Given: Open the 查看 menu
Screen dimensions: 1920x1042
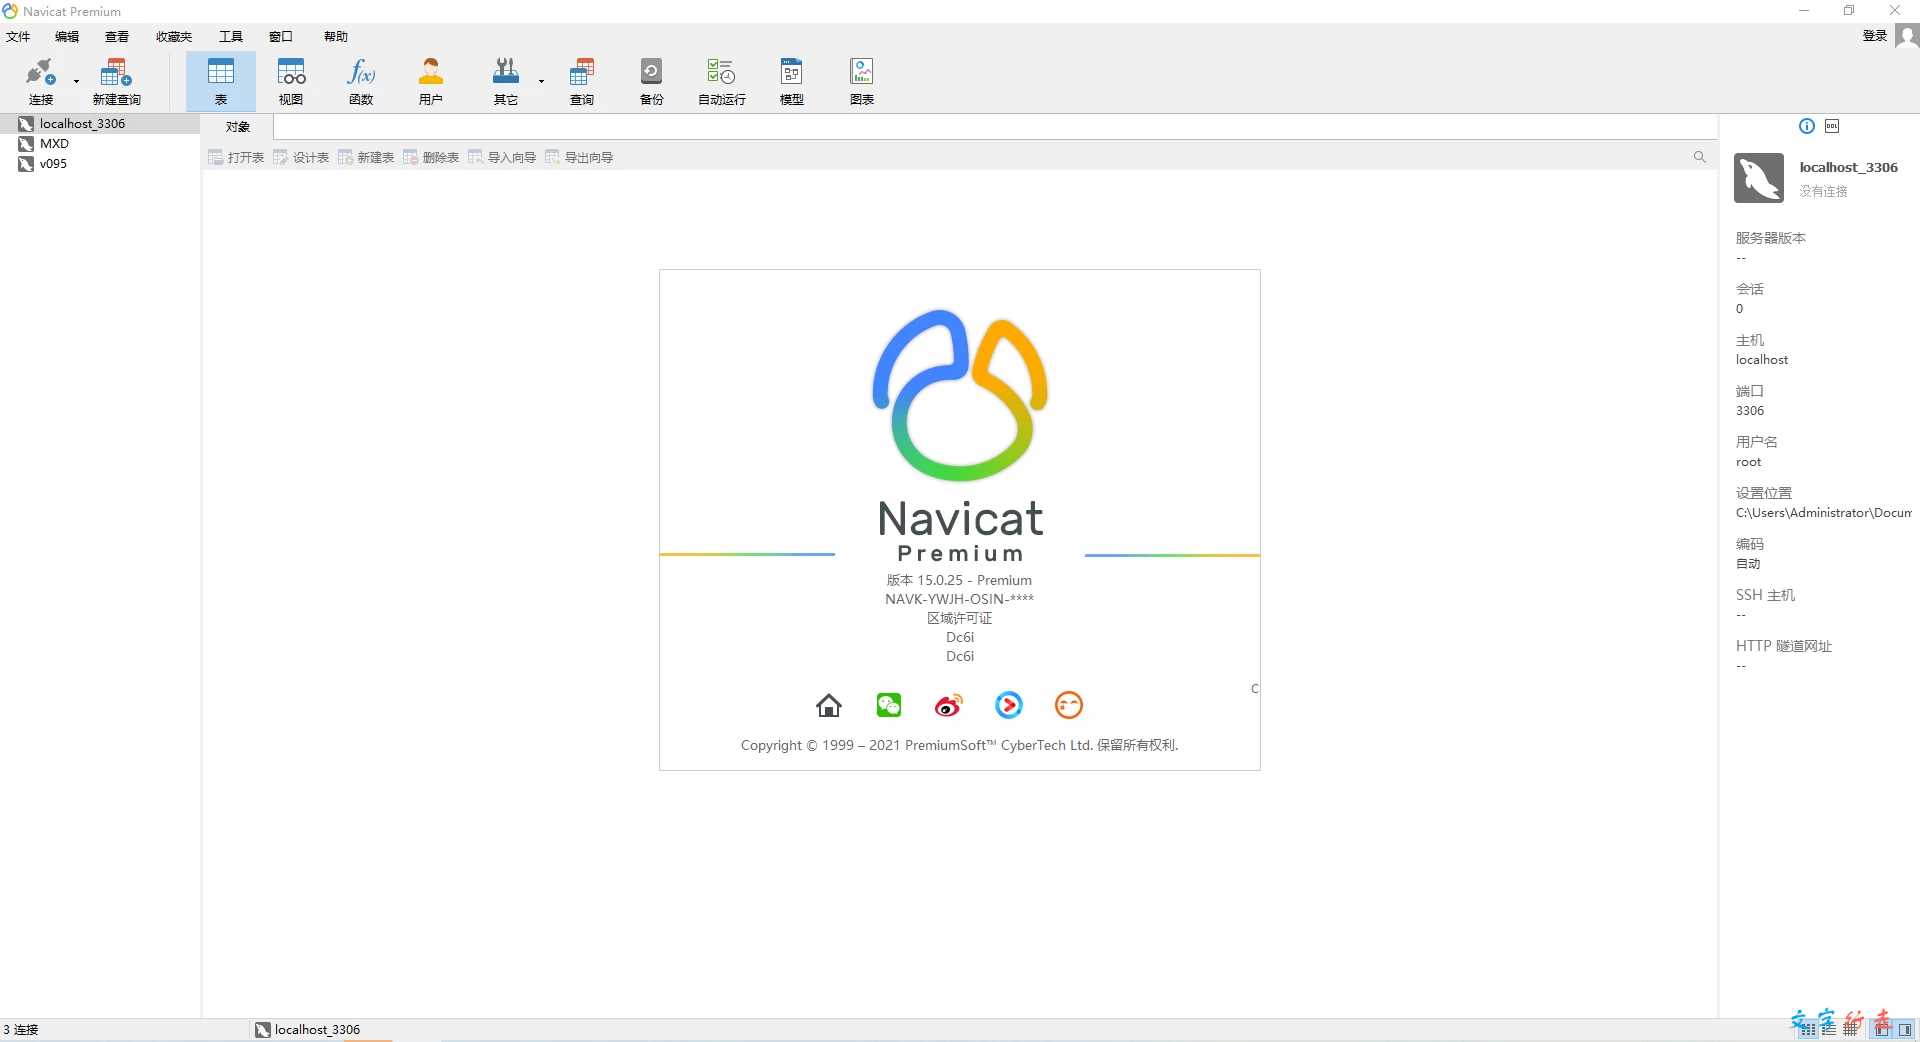Looking at the screenshot, I should pyautogui.click(x=117, y=37).
